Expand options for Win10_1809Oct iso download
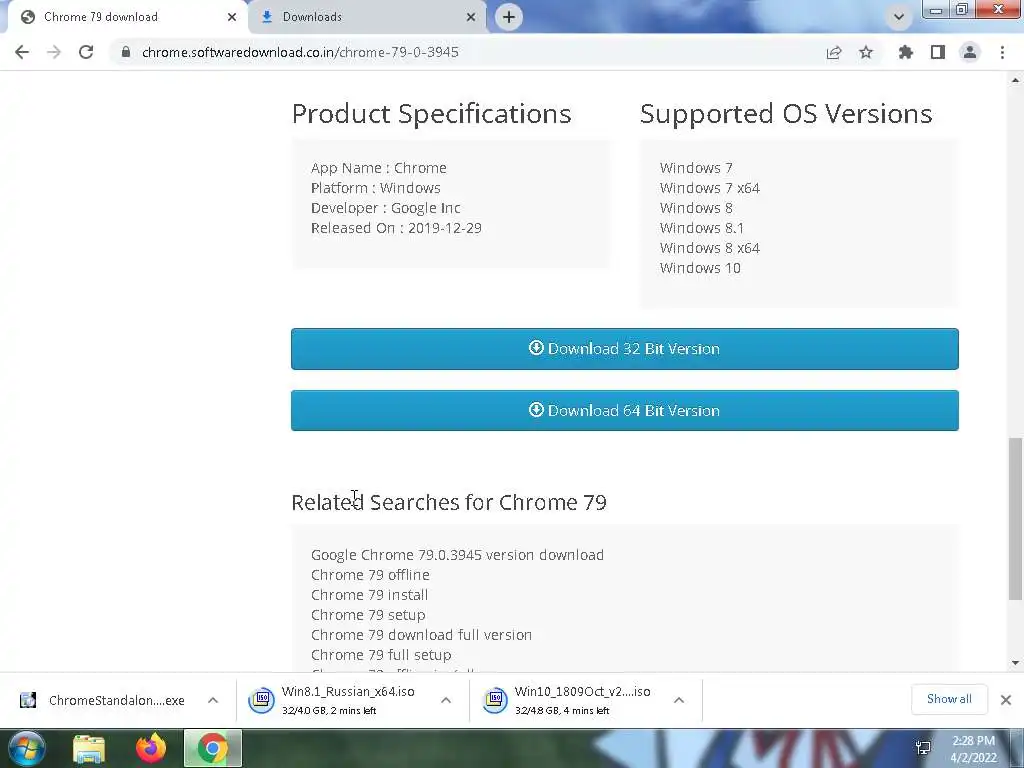This screenshot has height=768, width=1024. tap(679, 700)
